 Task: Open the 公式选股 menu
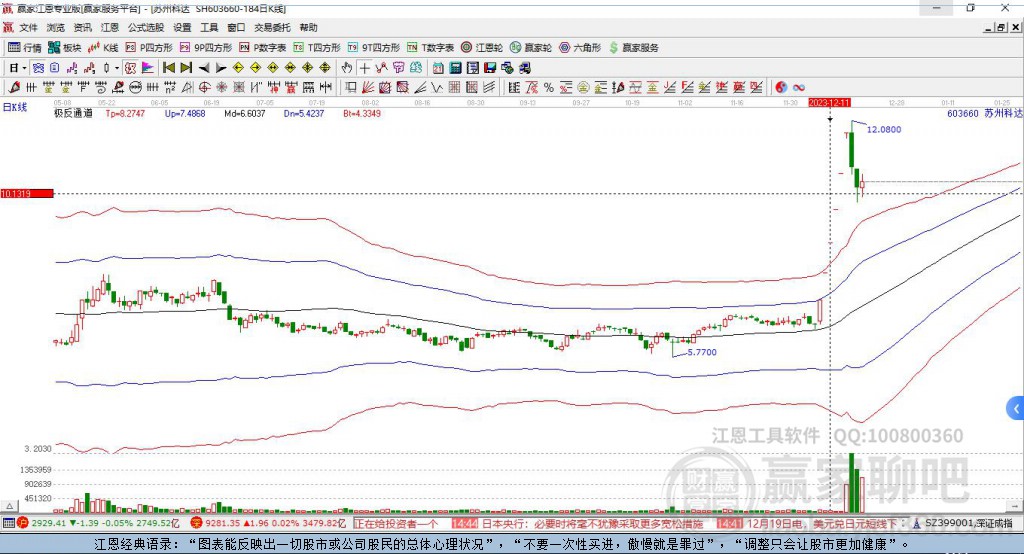(146, 27)
